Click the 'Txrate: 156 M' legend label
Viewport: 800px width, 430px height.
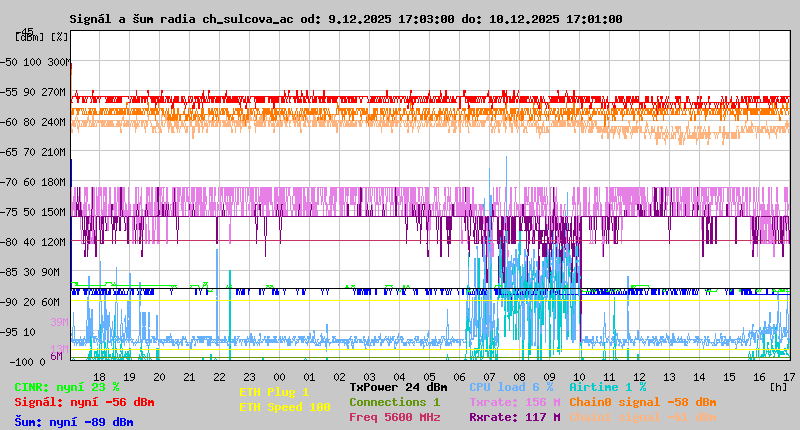point(515,402)
